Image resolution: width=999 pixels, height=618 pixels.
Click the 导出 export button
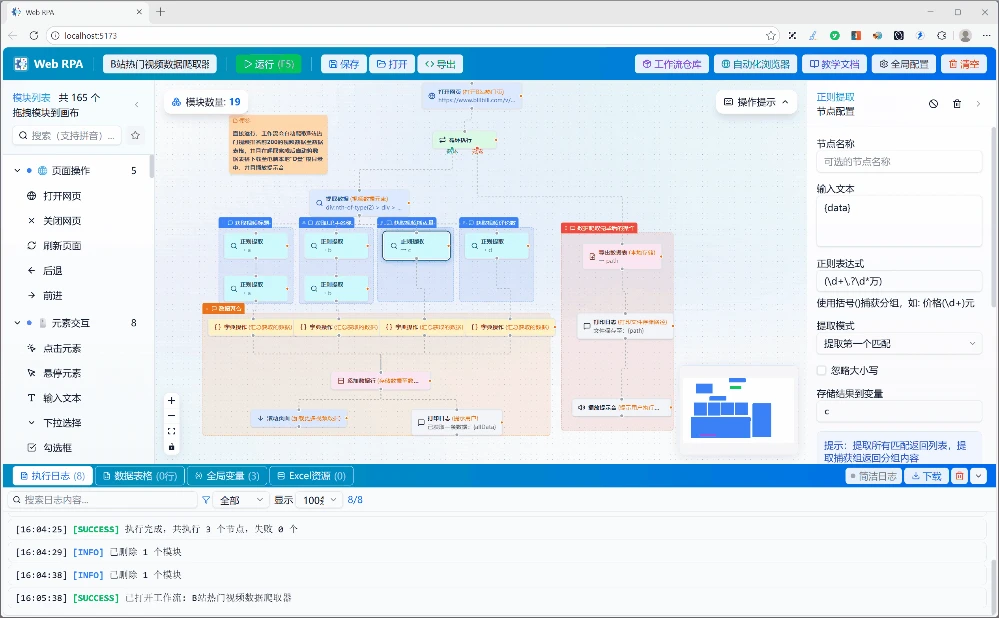coord(440,64)
